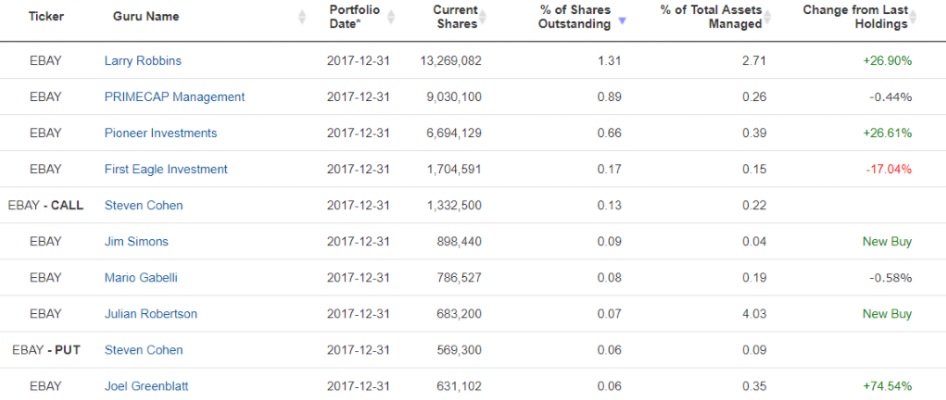Screen dimensions: 946x400
Task: Click the Change from Last Holdings header
Action: pos(856,17)
